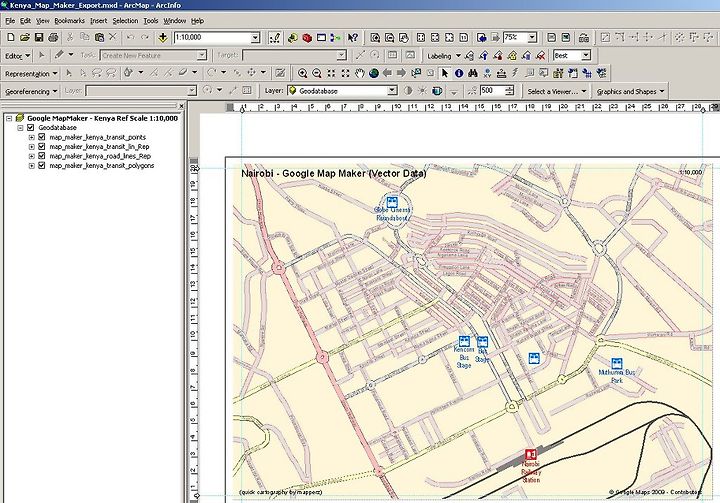The height and width of the screenshot is (503, 720).
Task: Go to next extent arrow
Action: (x=401, y=73)
